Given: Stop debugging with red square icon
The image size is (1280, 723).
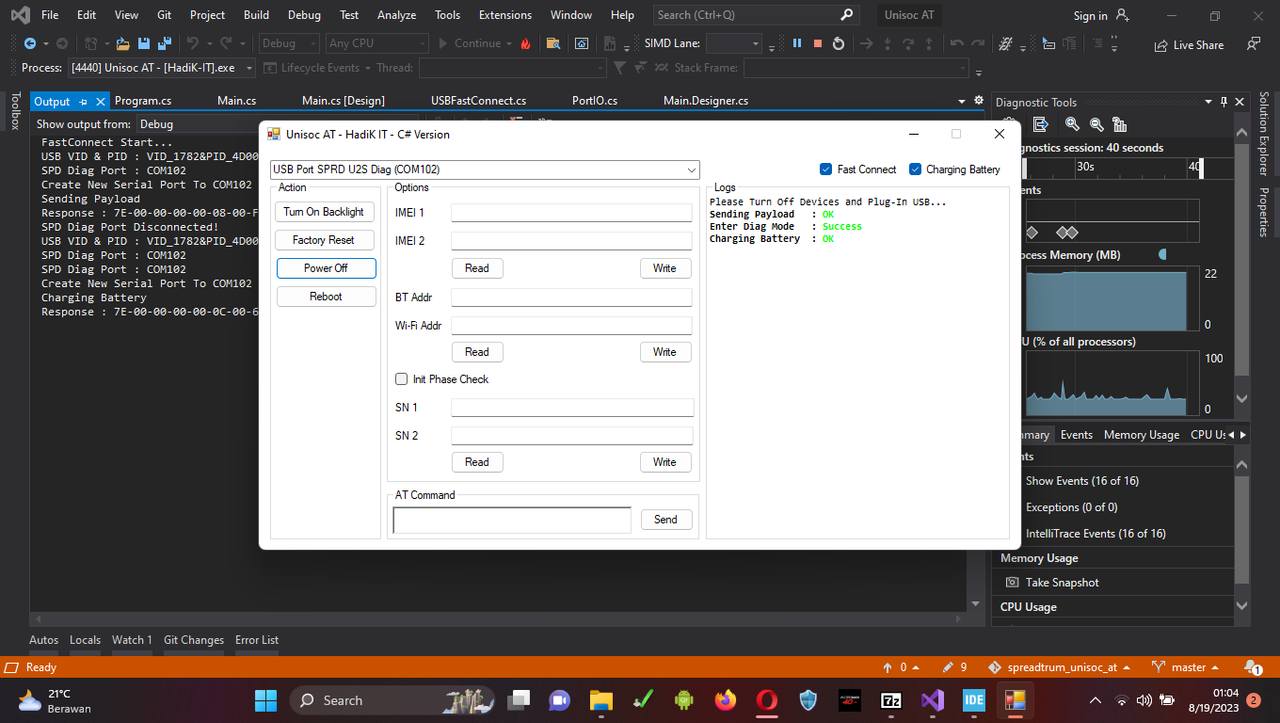Looking at the screenshot, I should tap(817, 44).
